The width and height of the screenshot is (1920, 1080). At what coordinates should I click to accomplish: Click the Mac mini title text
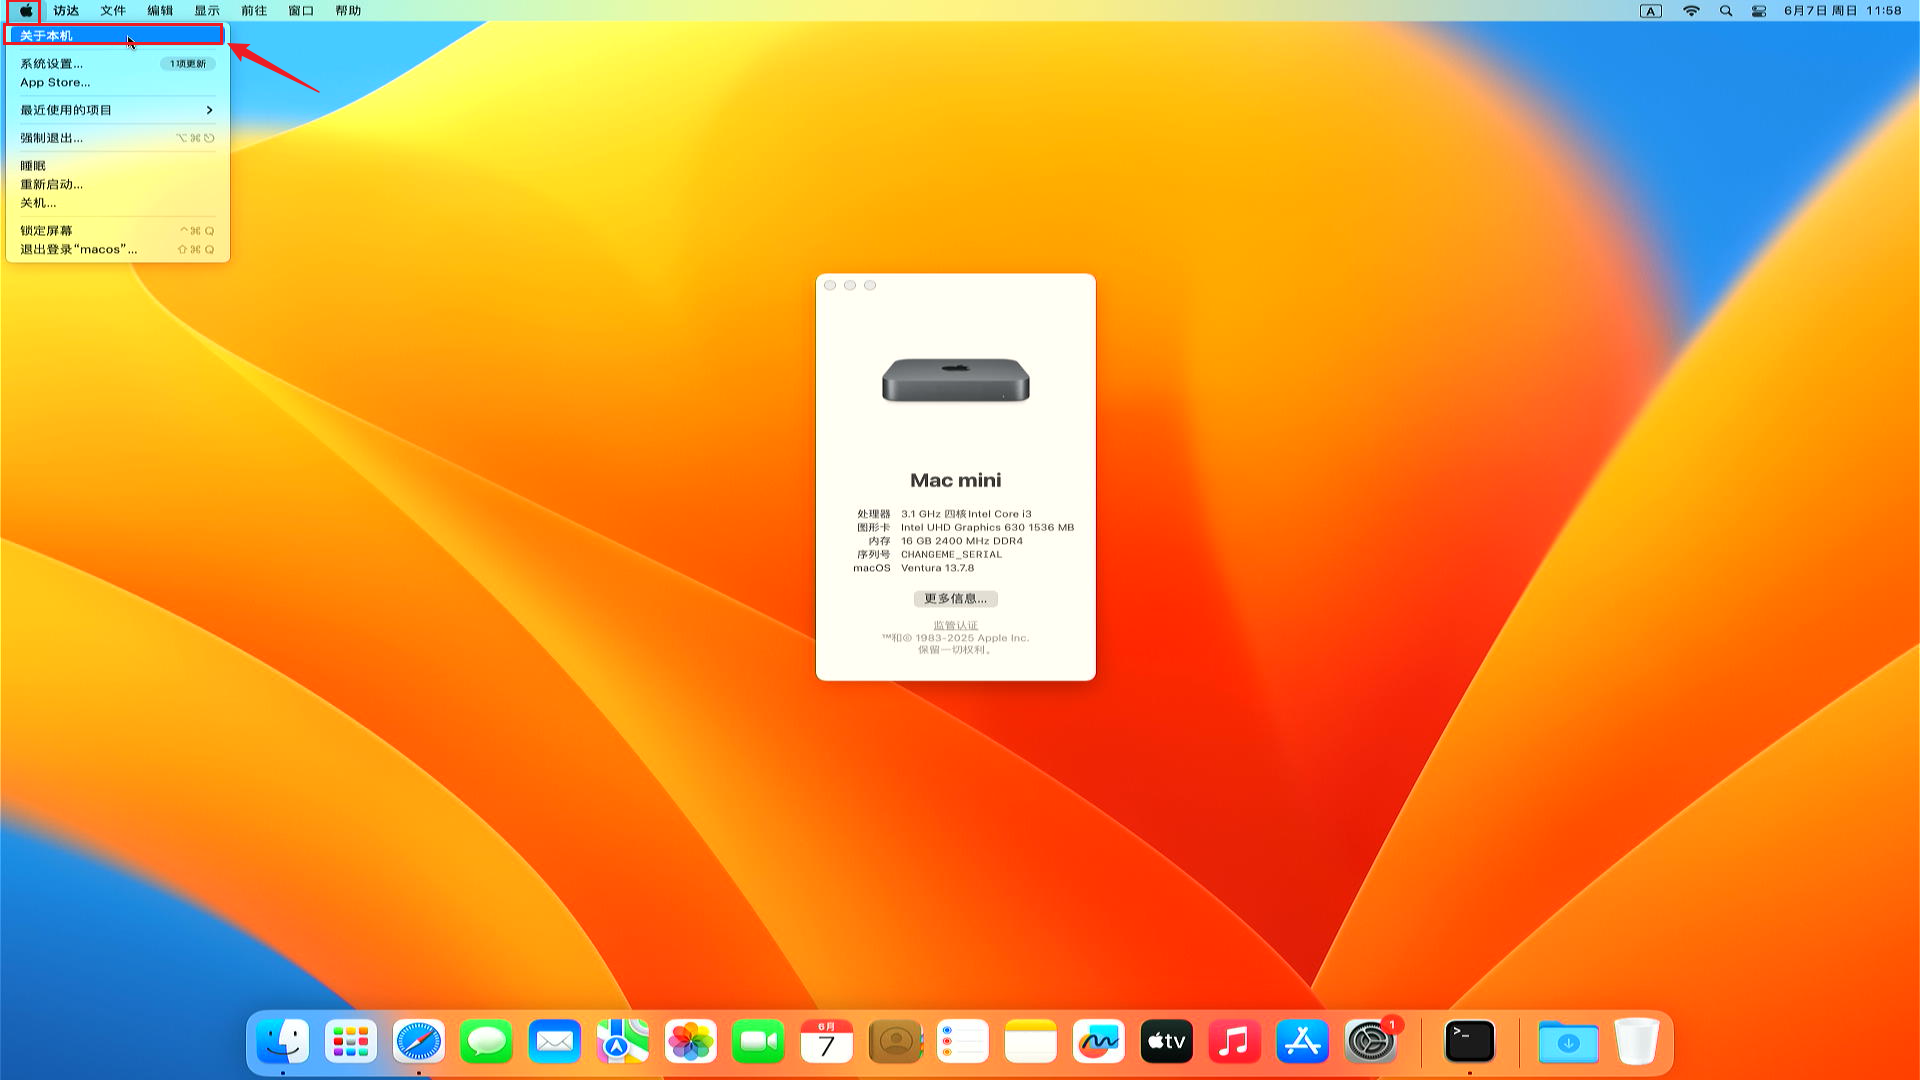(955, 481)
